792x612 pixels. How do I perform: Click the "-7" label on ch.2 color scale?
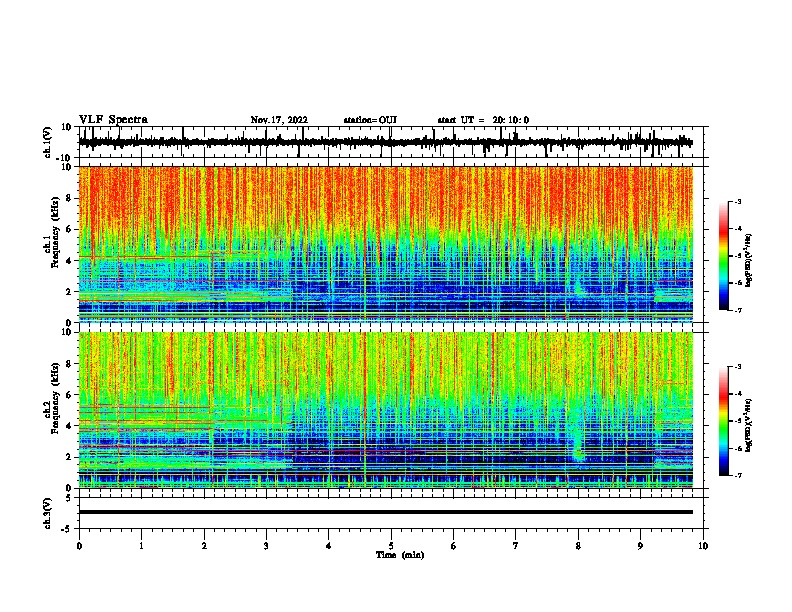pyautogui.click(x=737, y=475)
